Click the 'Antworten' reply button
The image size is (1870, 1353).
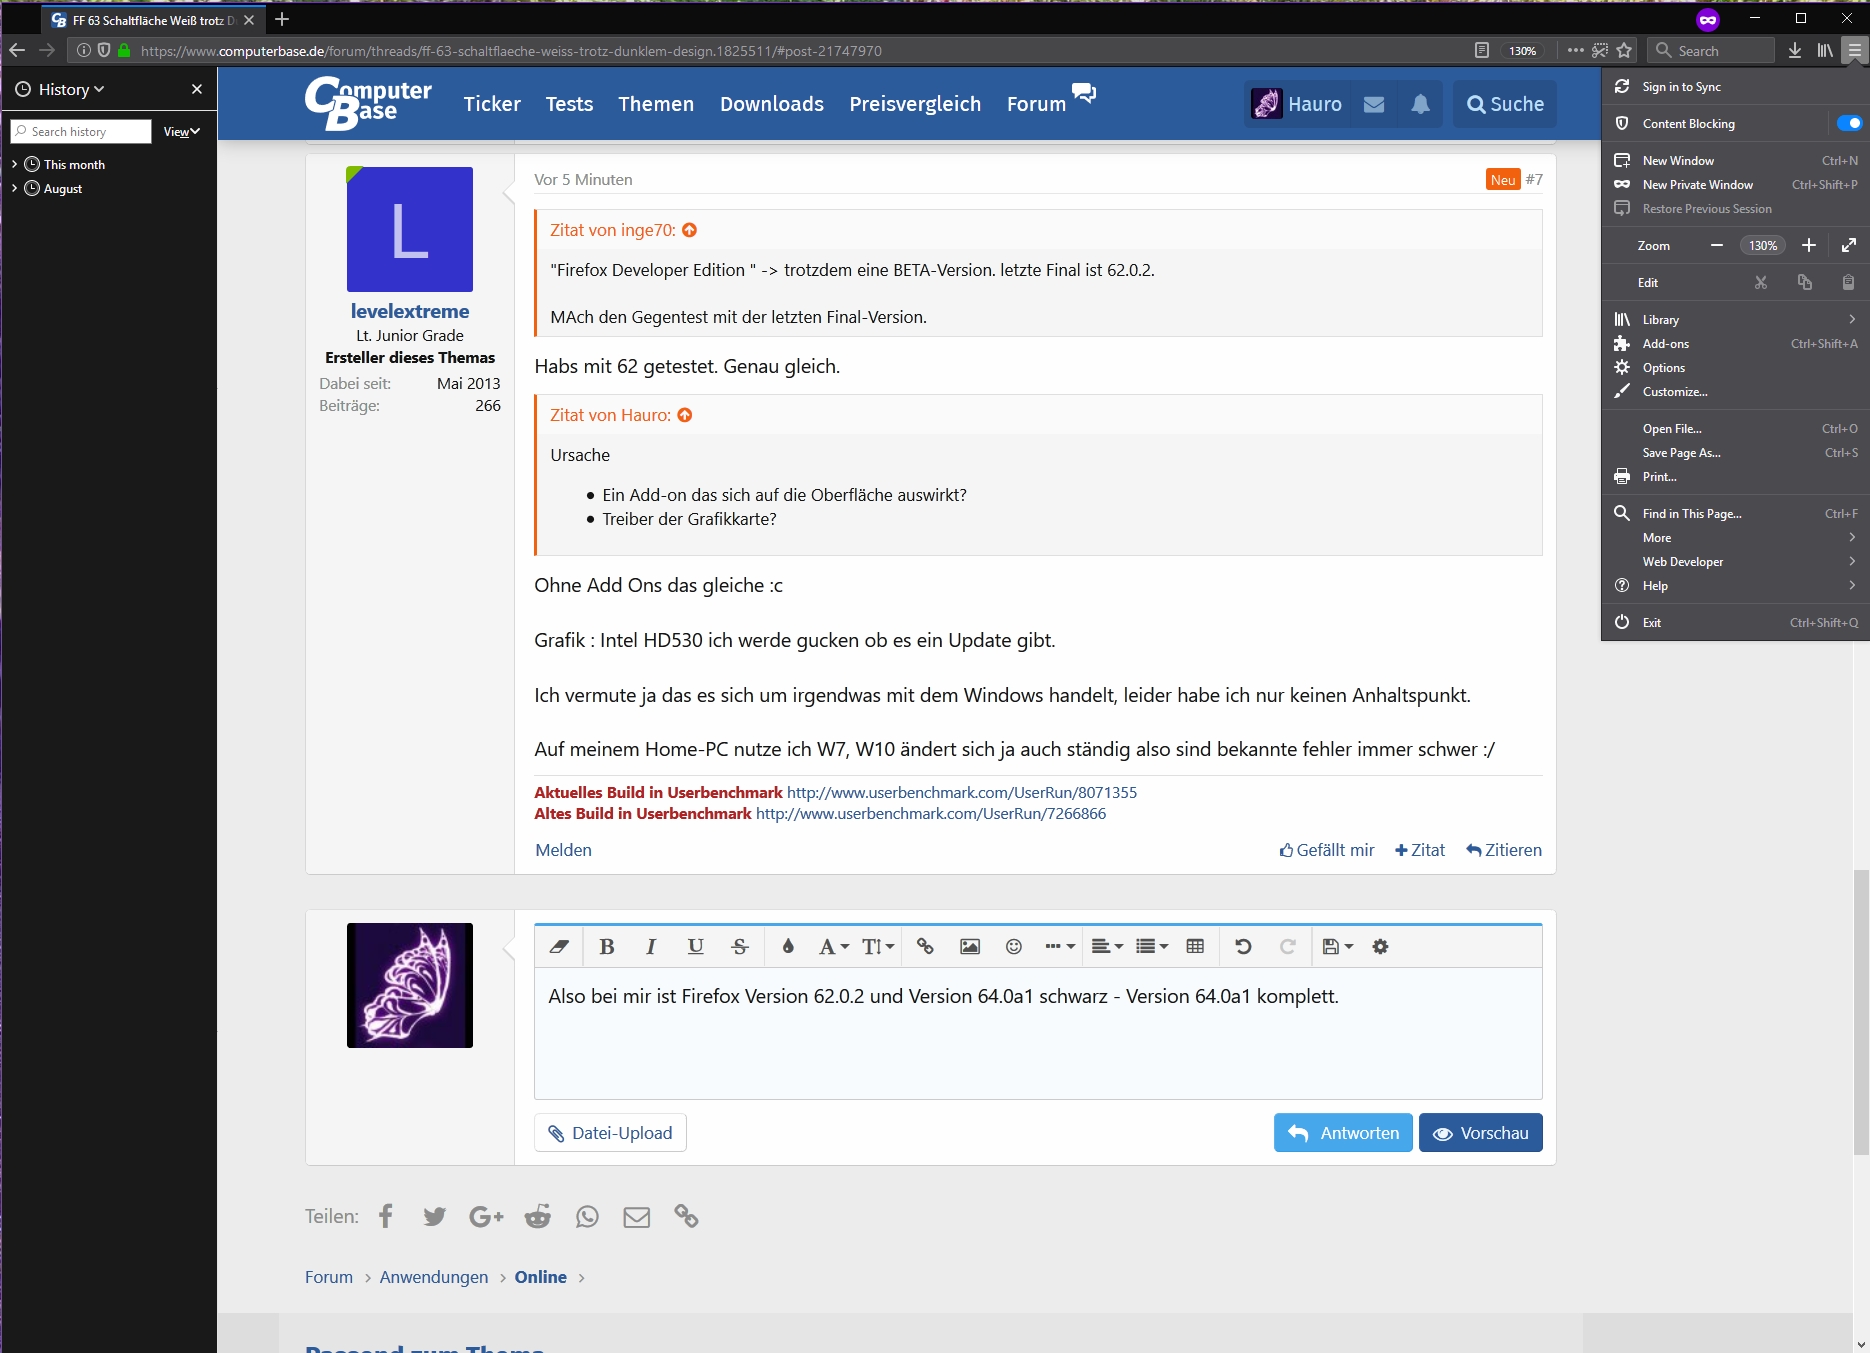(1343, 1132)
